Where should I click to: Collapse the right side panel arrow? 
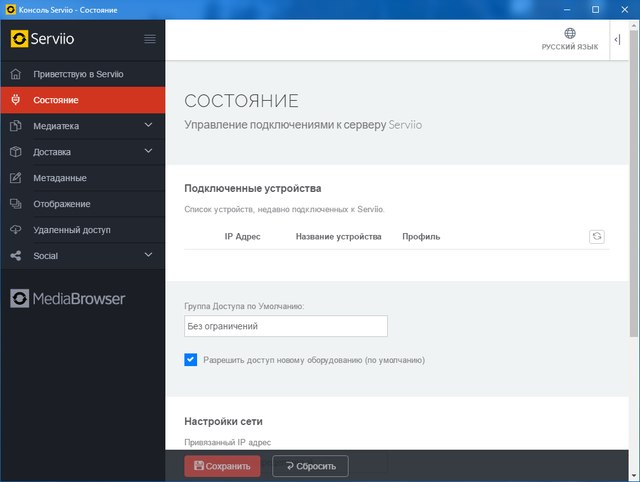pos(617,38)
